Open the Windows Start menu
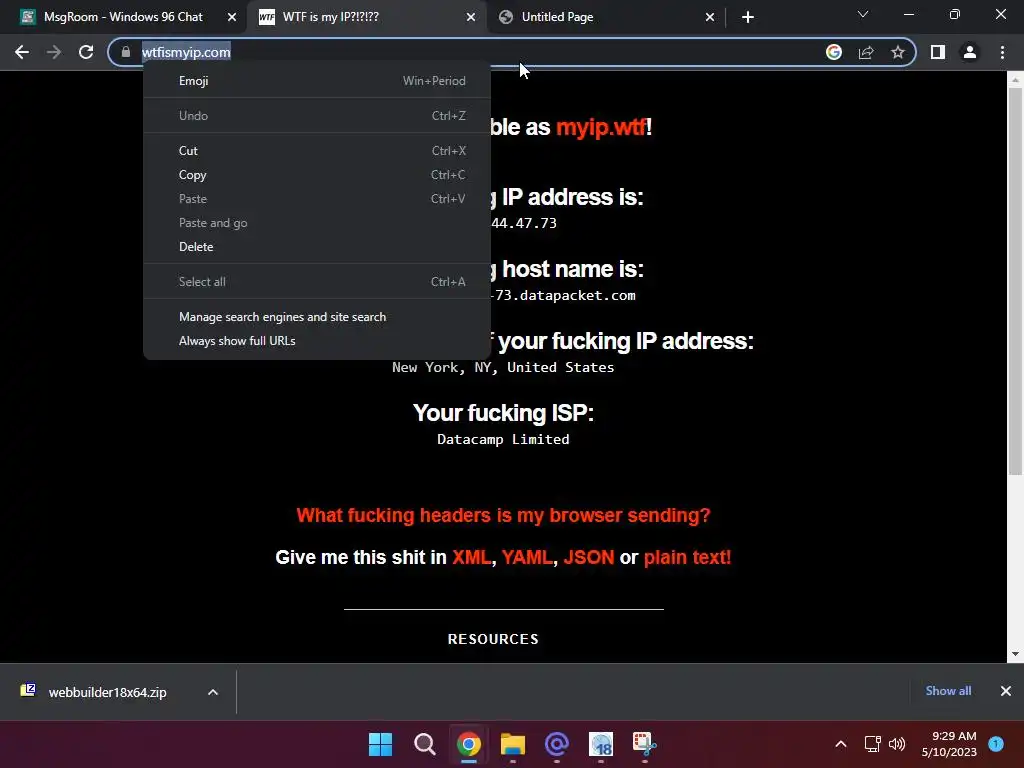This screenshot has height=768, width=1024. [x=380, y=744]
